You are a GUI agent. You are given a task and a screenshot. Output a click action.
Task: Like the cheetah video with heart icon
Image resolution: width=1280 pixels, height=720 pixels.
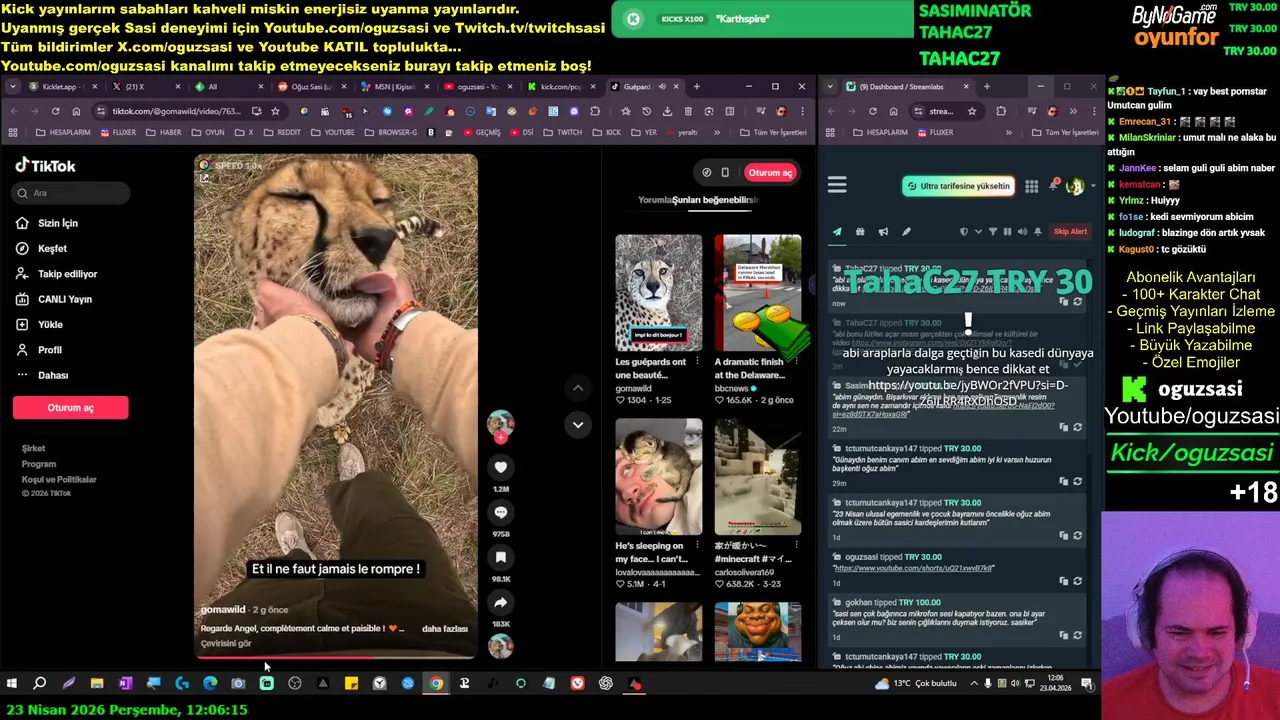coord(501,467)
